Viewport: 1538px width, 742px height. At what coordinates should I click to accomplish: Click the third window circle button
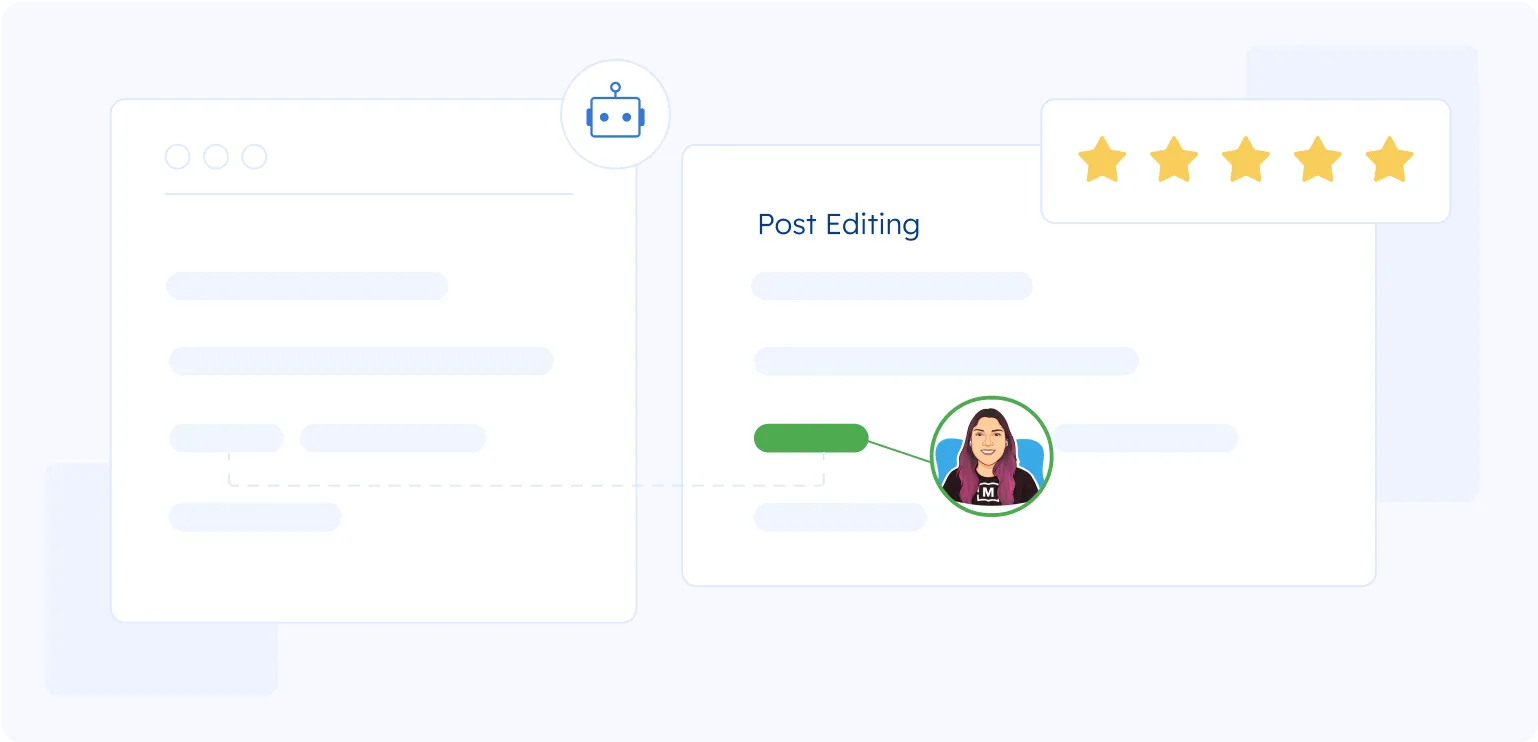click(255, 157)
